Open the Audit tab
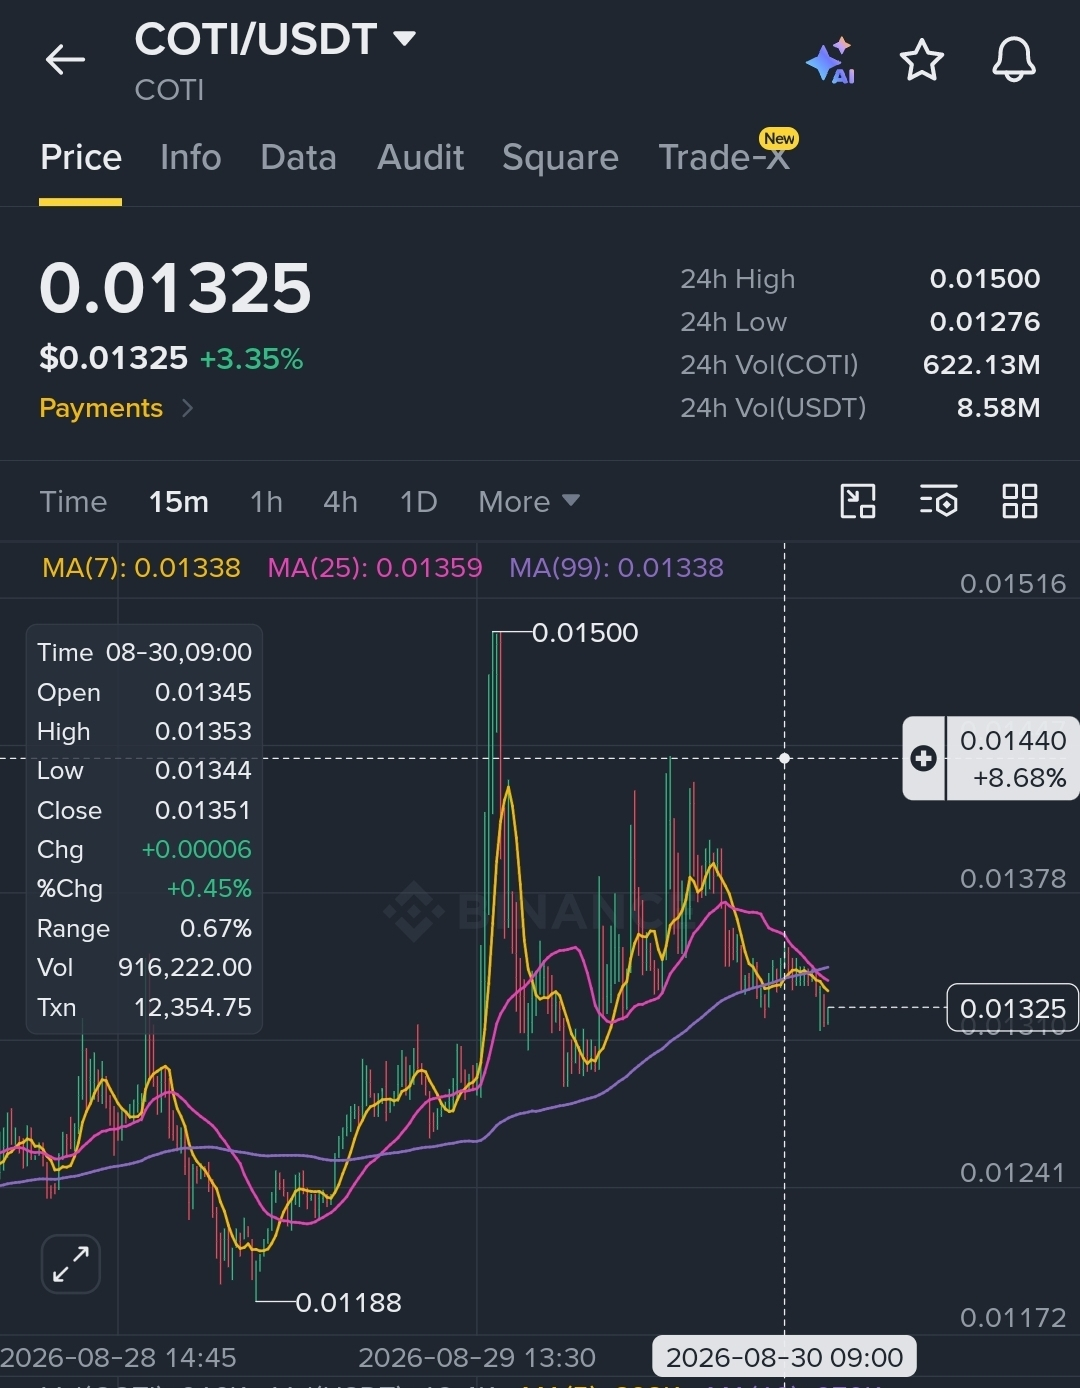This screenshot has height=1388, width=1080. [x=420, y=157]
